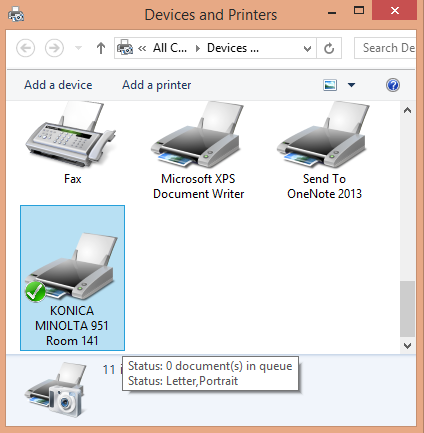Click the Devices and Printers title bar icon
Viewport: 424px width, 433px height.
point(16,15)
